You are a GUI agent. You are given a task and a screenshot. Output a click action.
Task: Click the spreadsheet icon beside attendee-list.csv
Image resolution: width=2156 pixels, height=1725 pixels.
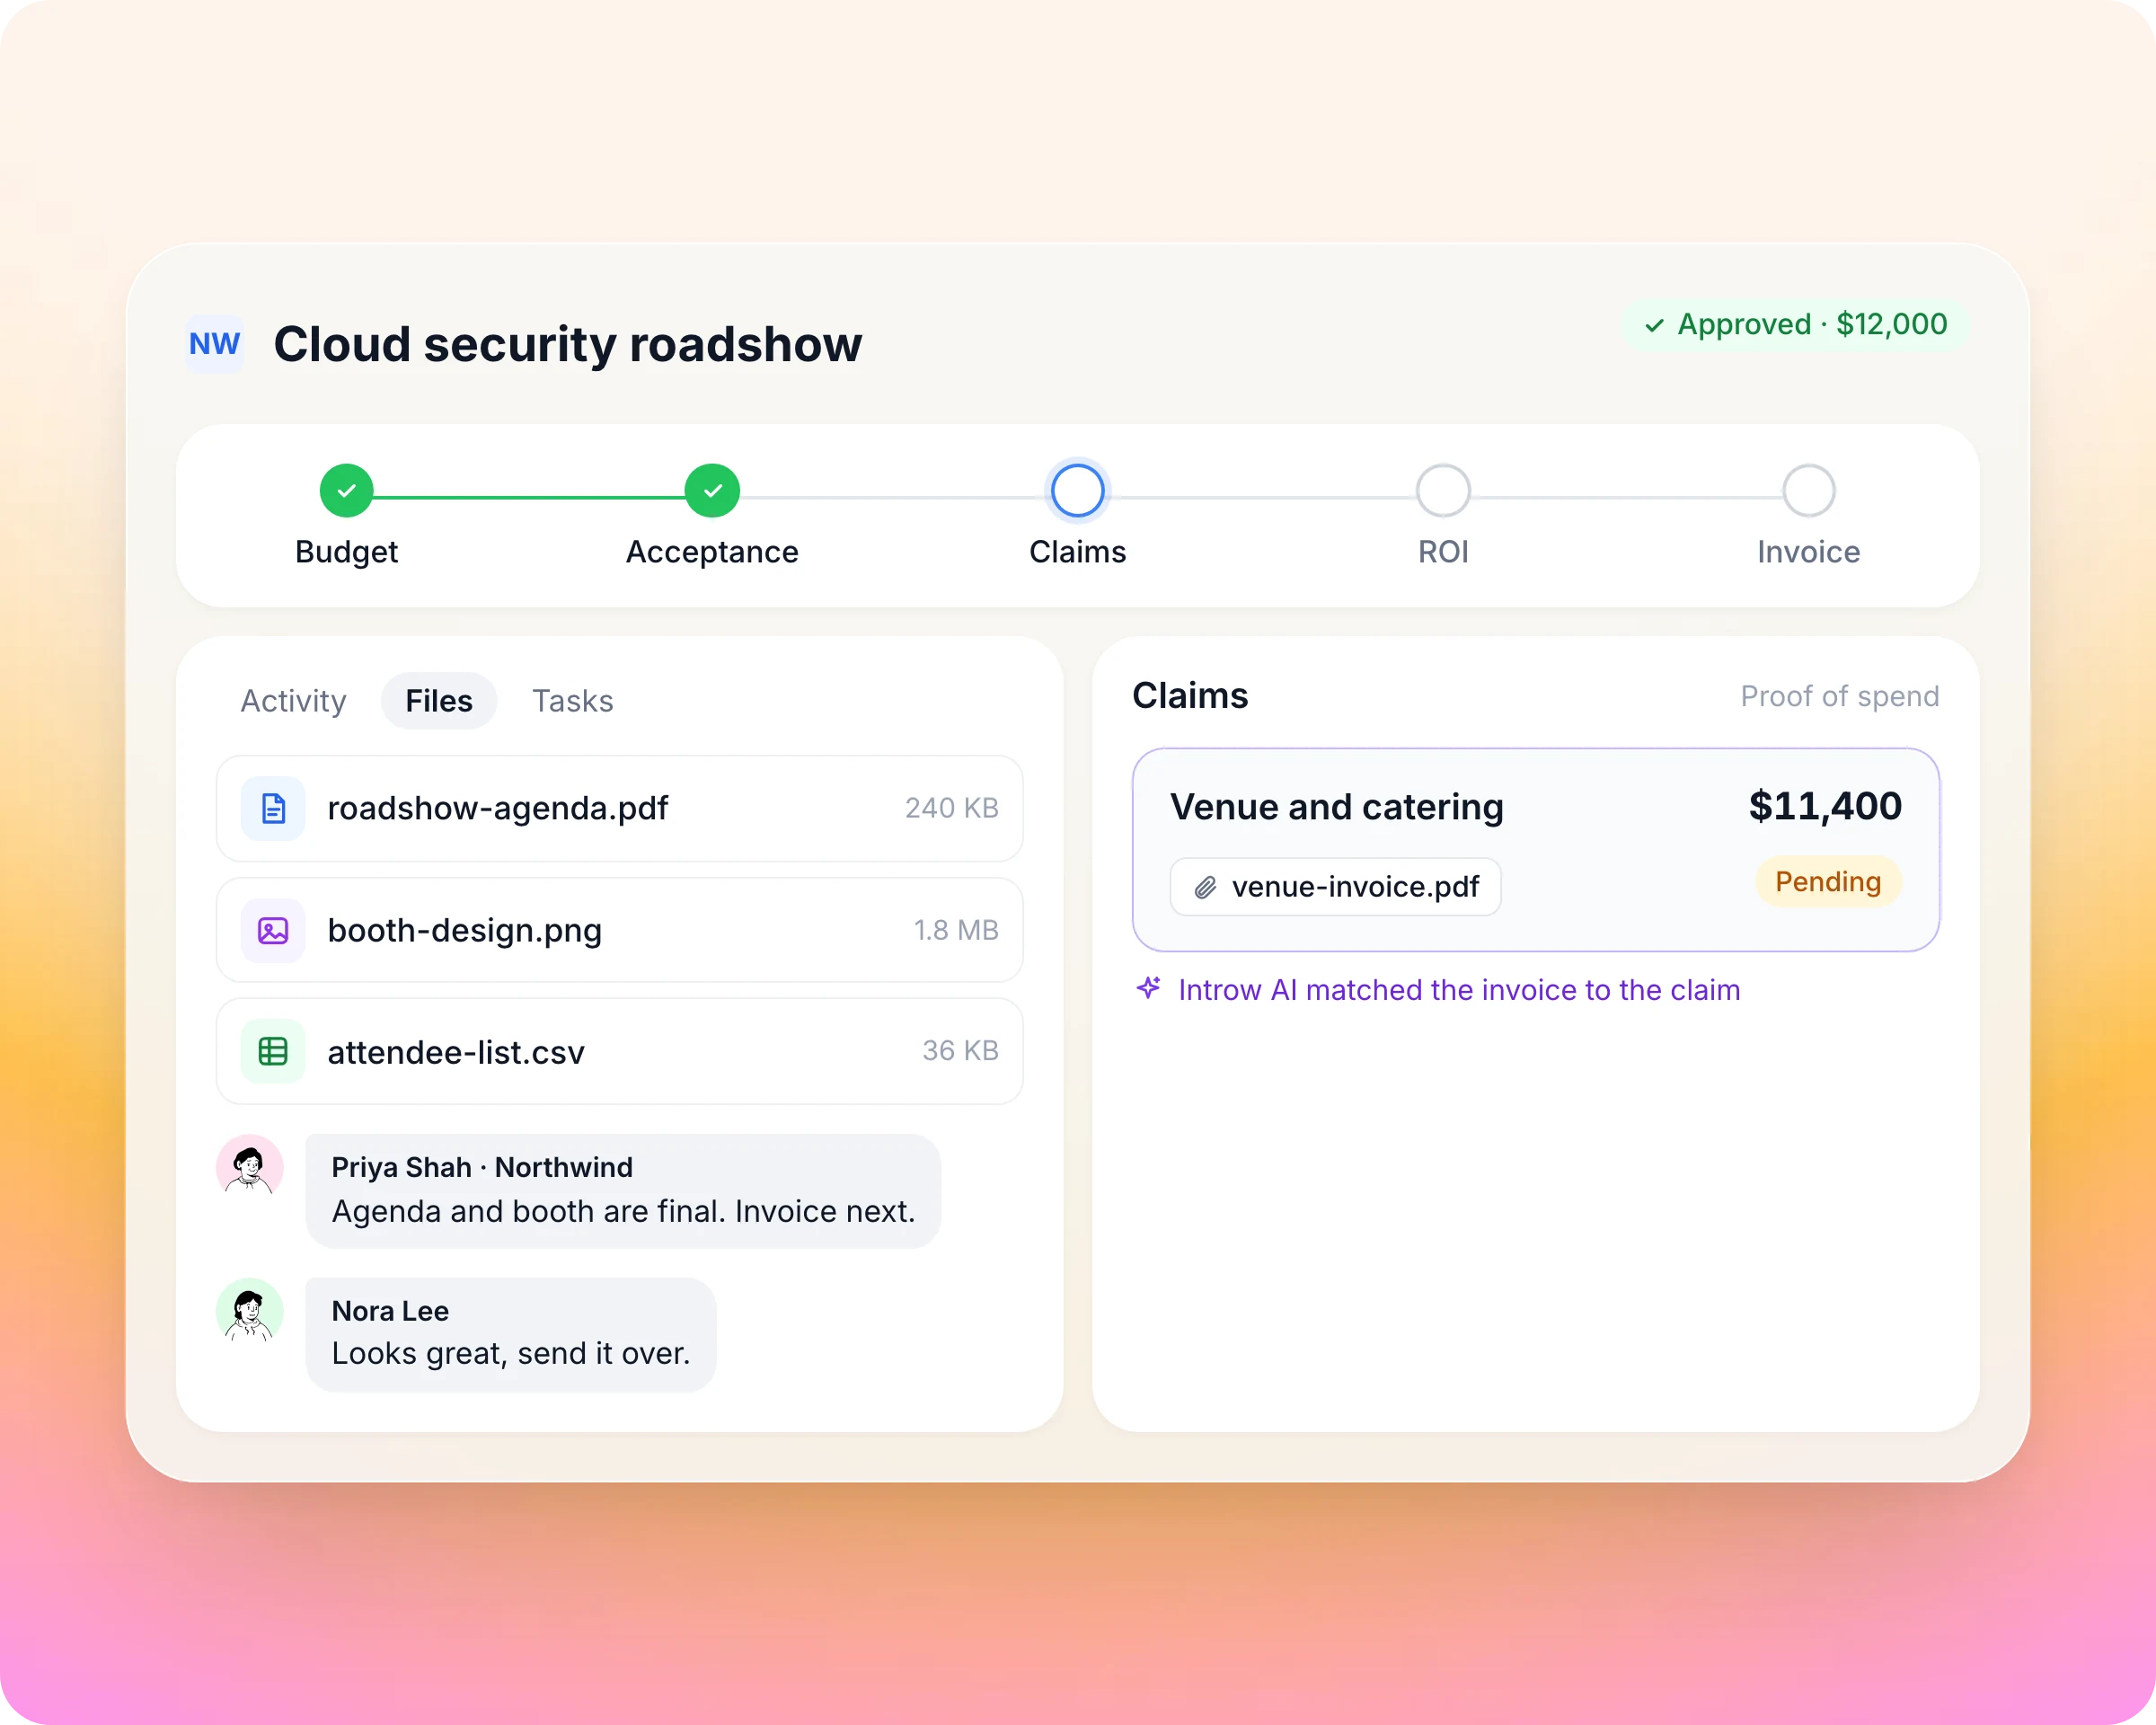pos(273,1051)
